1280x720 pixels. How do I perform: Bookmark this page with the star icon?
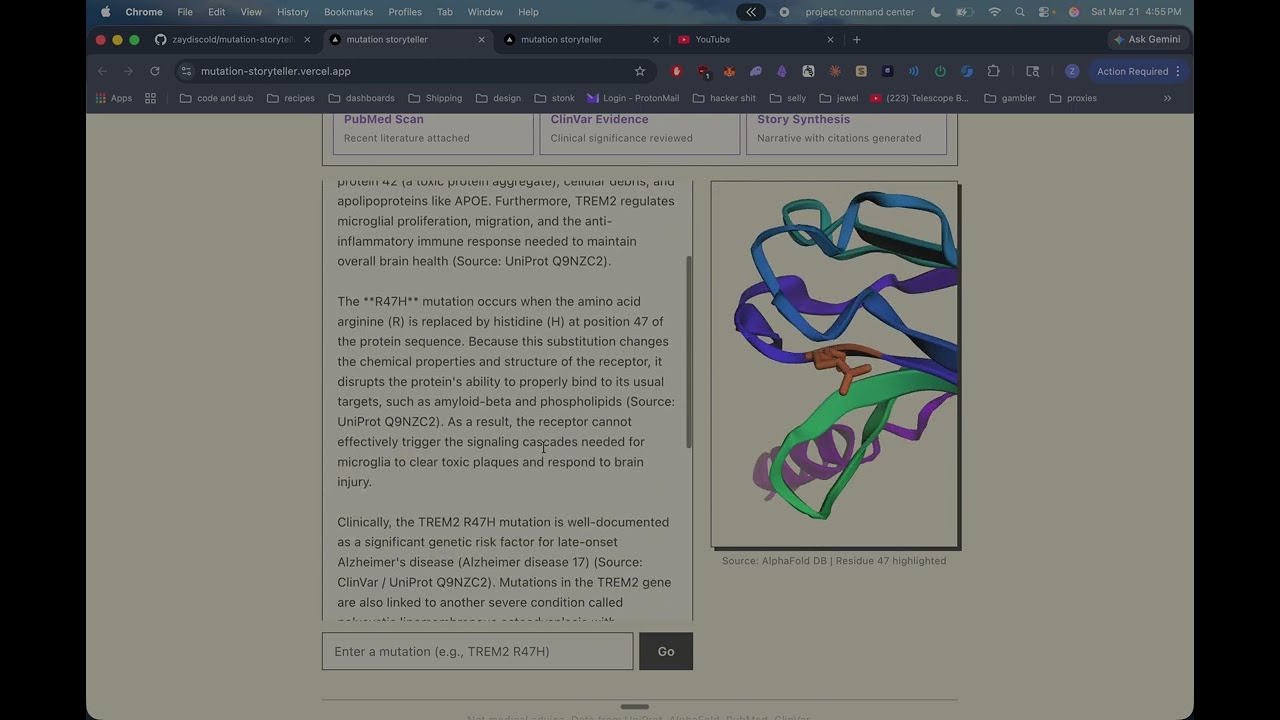pos(640,71)
